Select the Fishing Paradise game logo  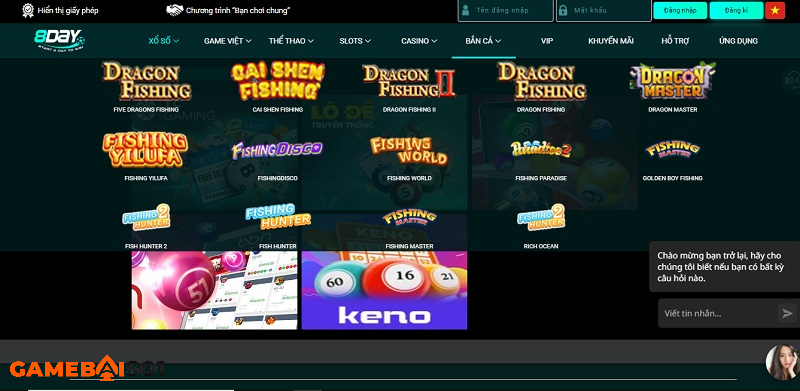click(x=541, y=150)
